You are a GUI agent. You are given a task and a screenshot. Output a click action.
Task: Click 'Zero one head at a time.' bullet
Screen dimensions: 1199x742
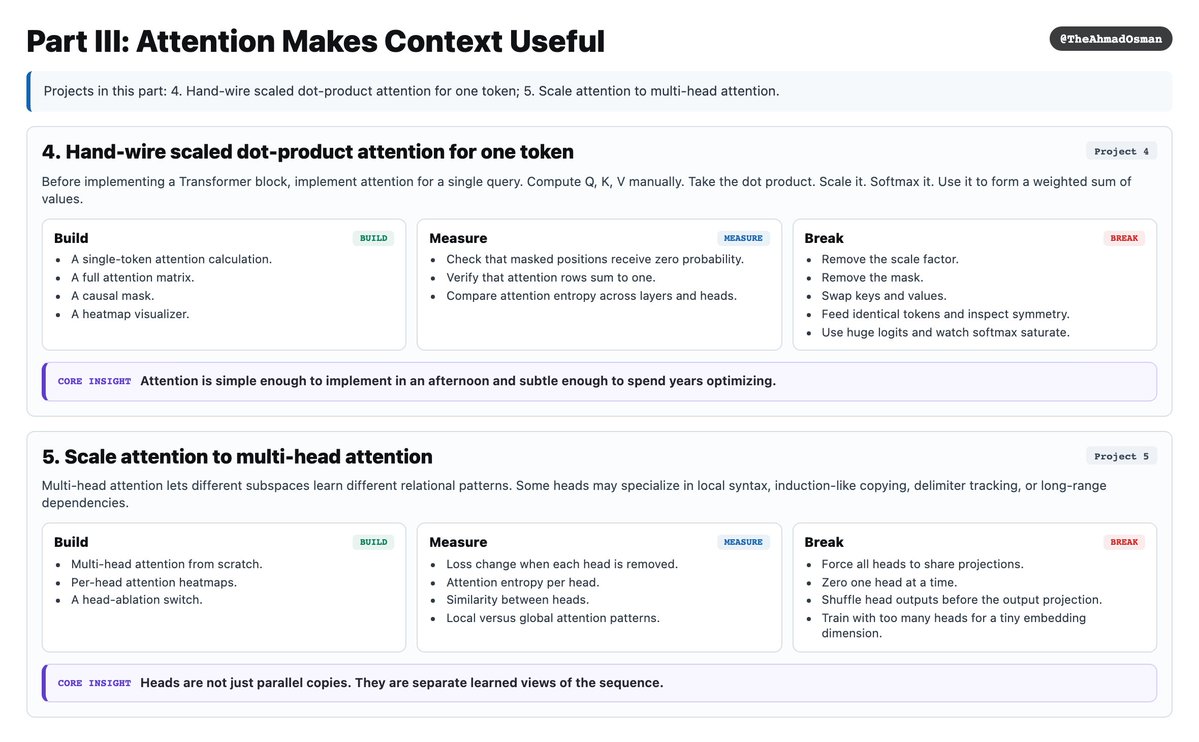[889, 582]
